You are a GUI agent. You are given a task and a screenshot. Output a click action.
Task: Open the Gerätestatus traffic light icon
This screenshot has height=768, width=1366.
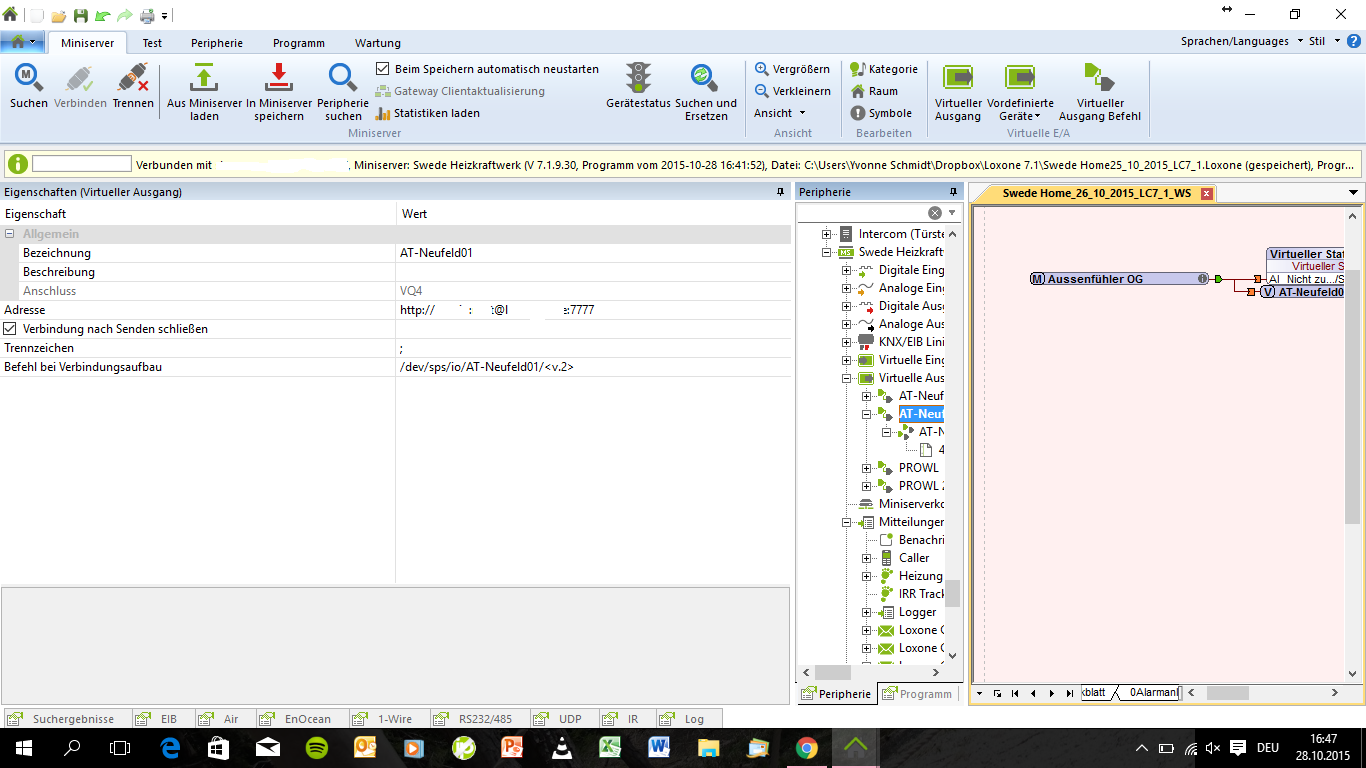638,79
